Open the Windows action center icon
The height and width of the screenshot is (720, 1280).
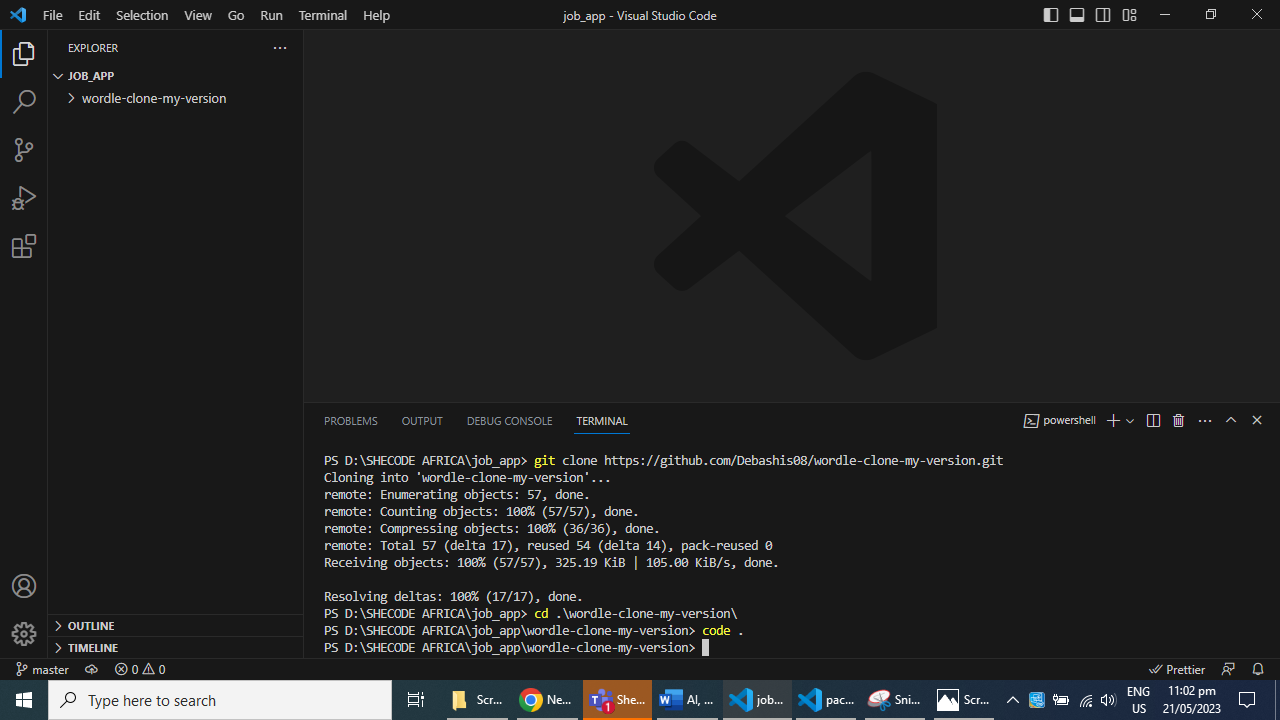click(x=1247, y=700)
